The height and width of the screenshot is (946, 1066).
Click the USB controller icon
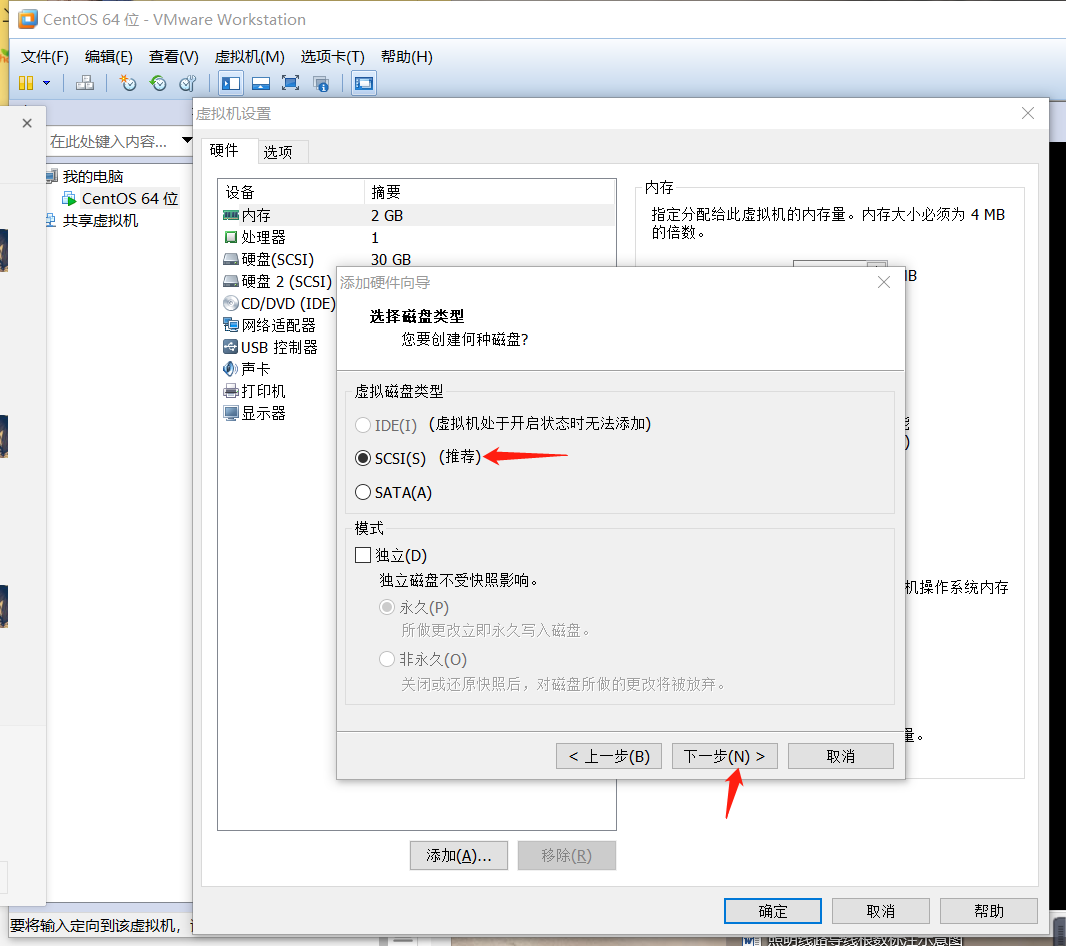(x=230, y=347)
